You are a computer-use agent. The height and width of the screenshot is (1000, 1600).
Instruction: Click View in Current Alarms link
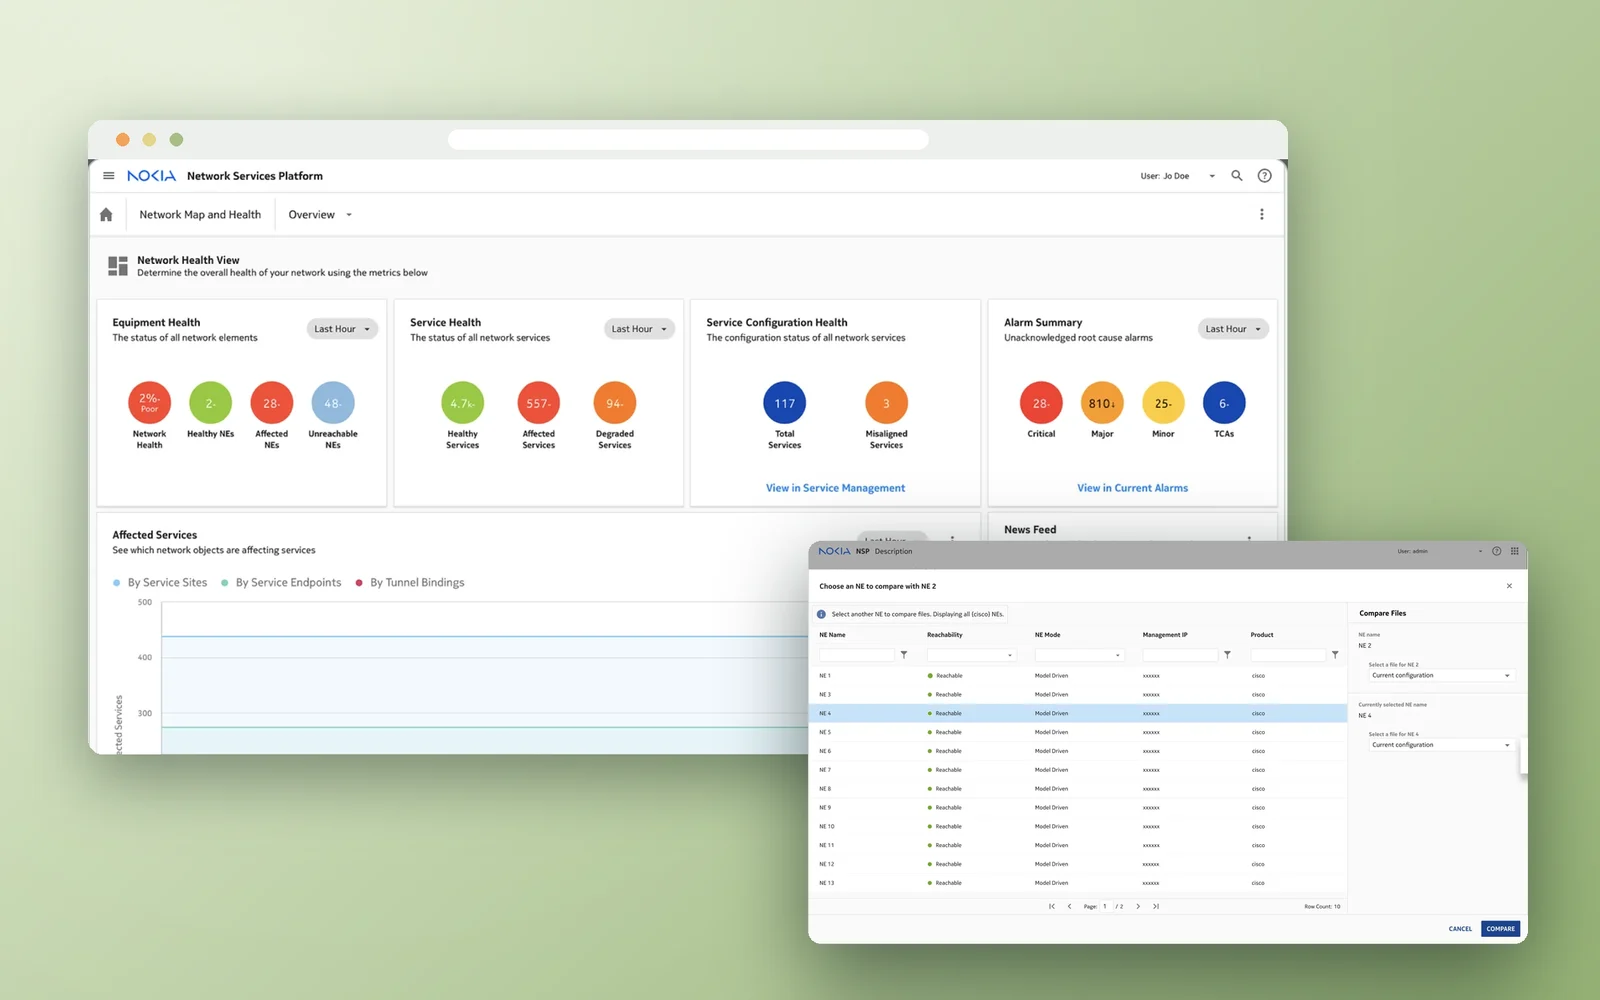click(1132, 488)
